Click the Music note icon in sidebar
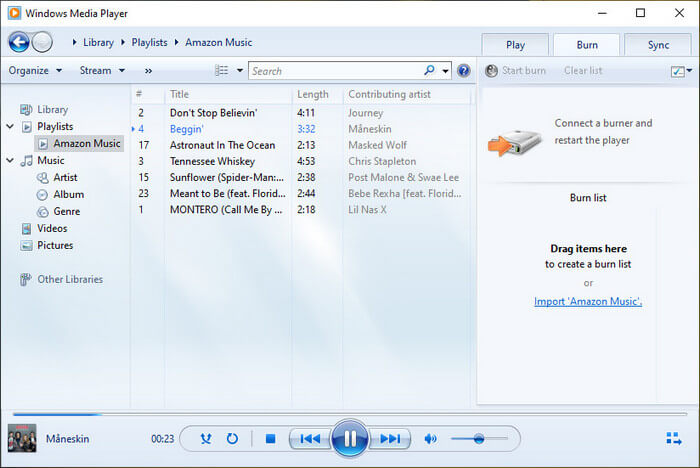Screen dimensions: 700x468 point(27,161)
